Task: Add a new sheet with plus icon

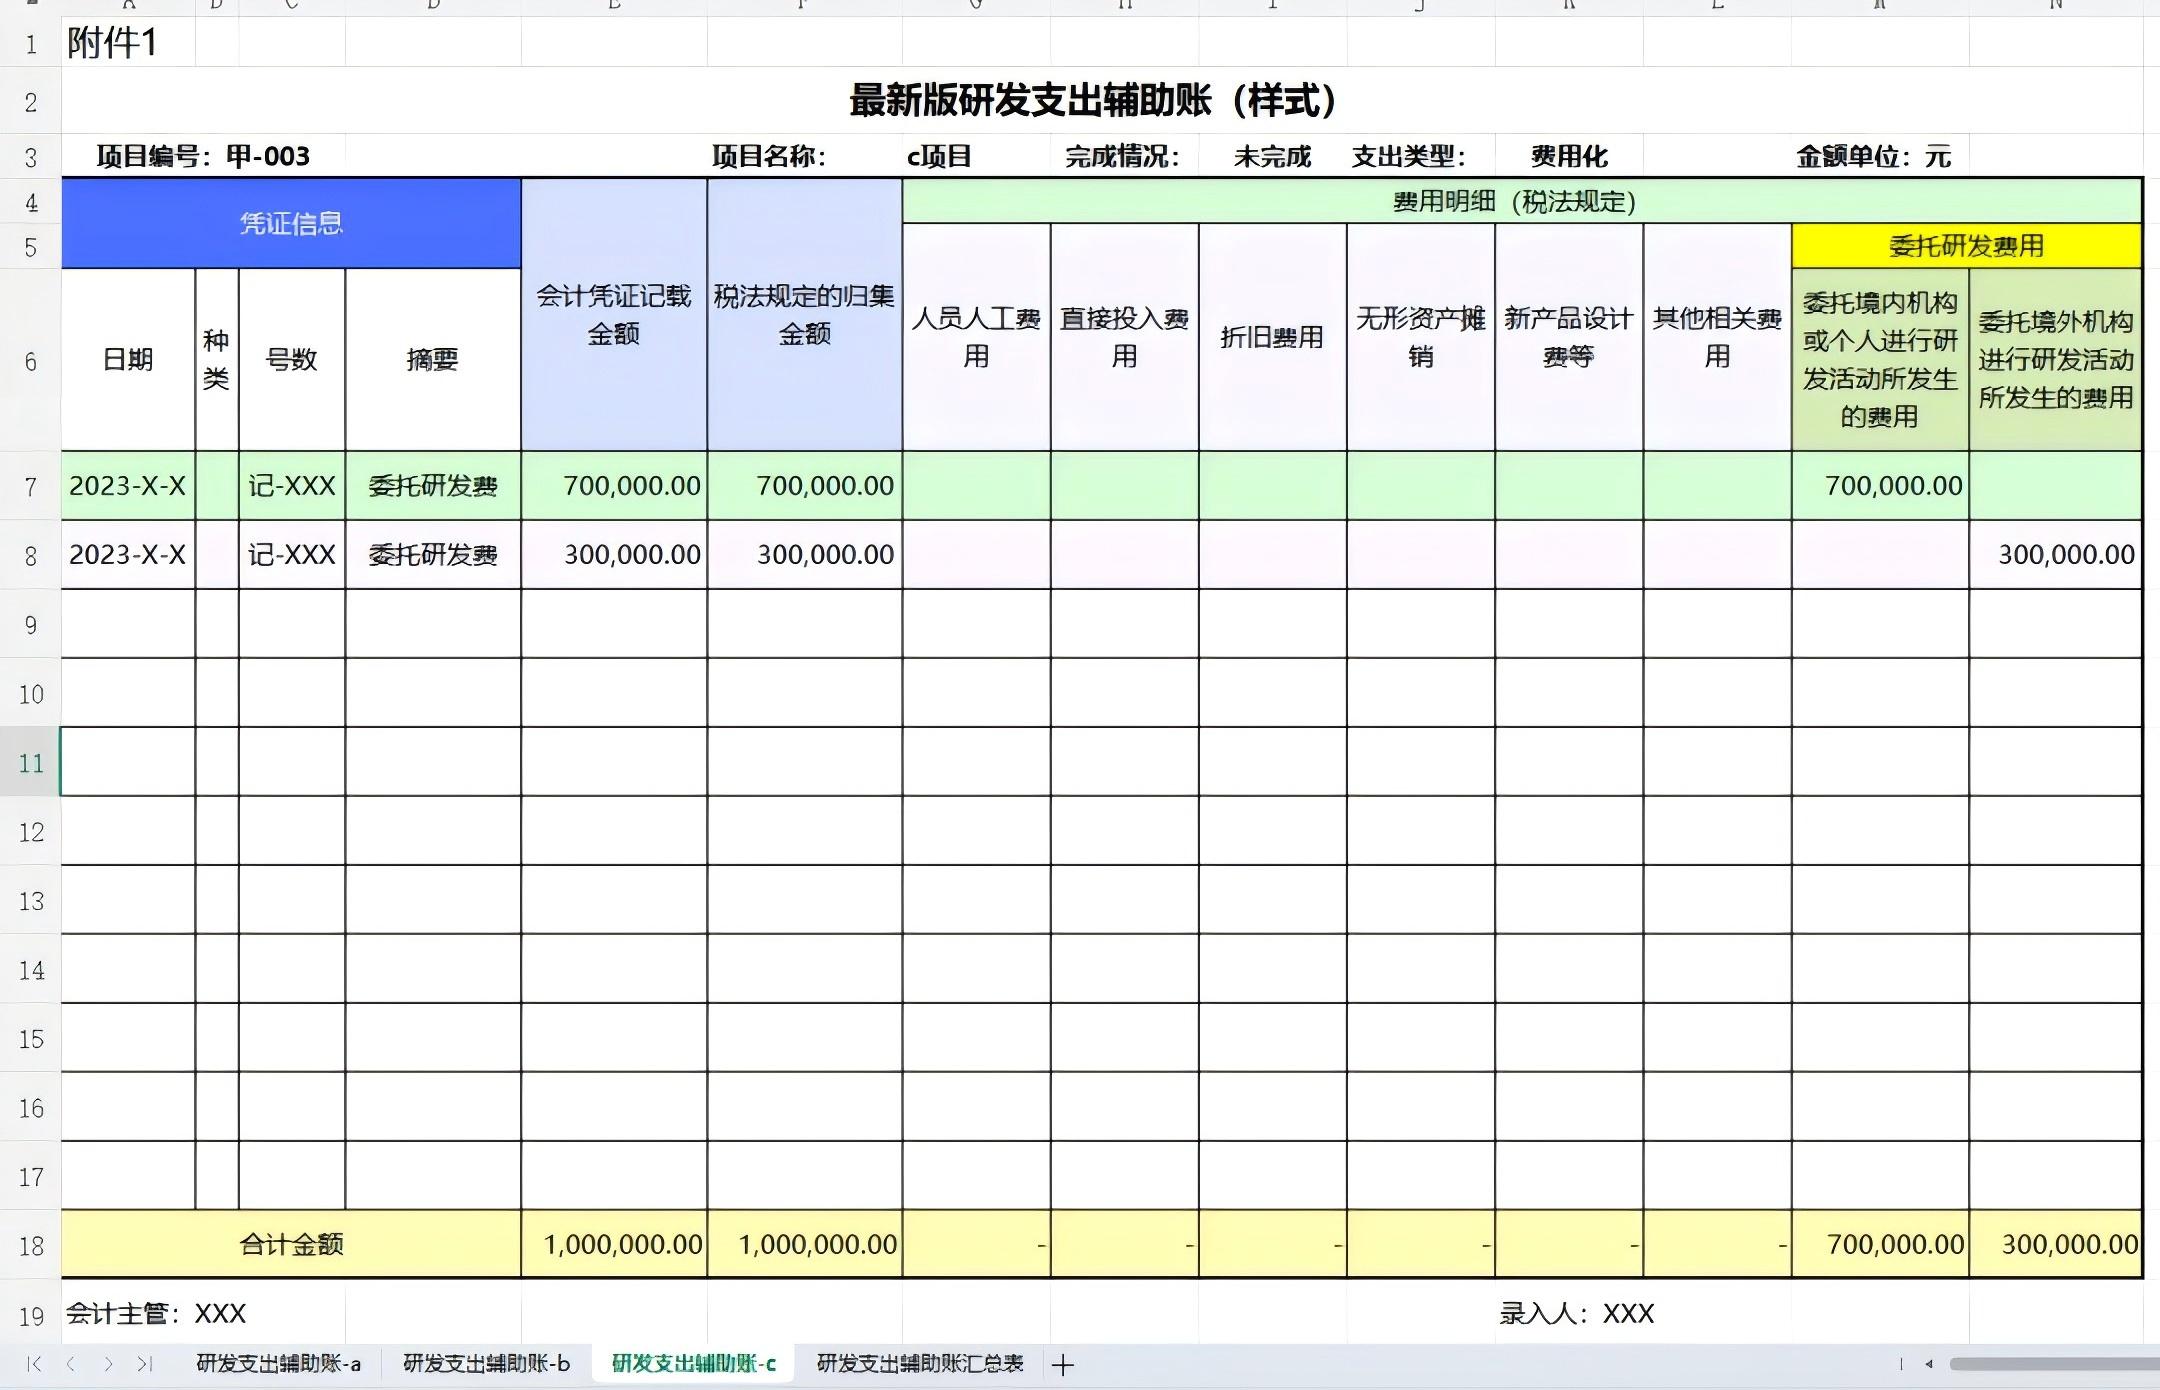Action: (1063, 1365)
